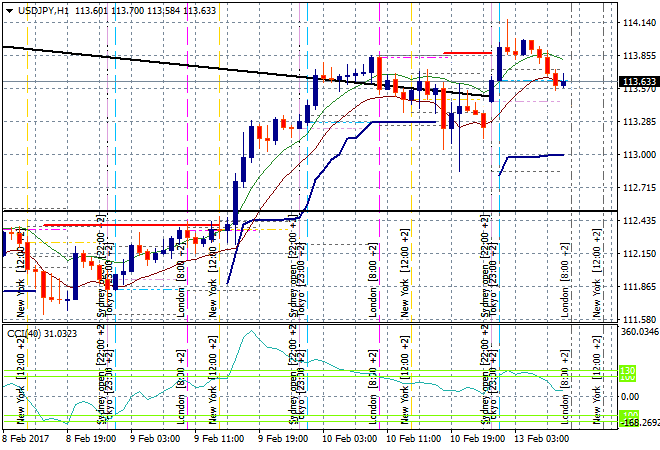This screenshot has width=660, height=450.
Task: Click the 111.580 price axis label
Action: 637,320
